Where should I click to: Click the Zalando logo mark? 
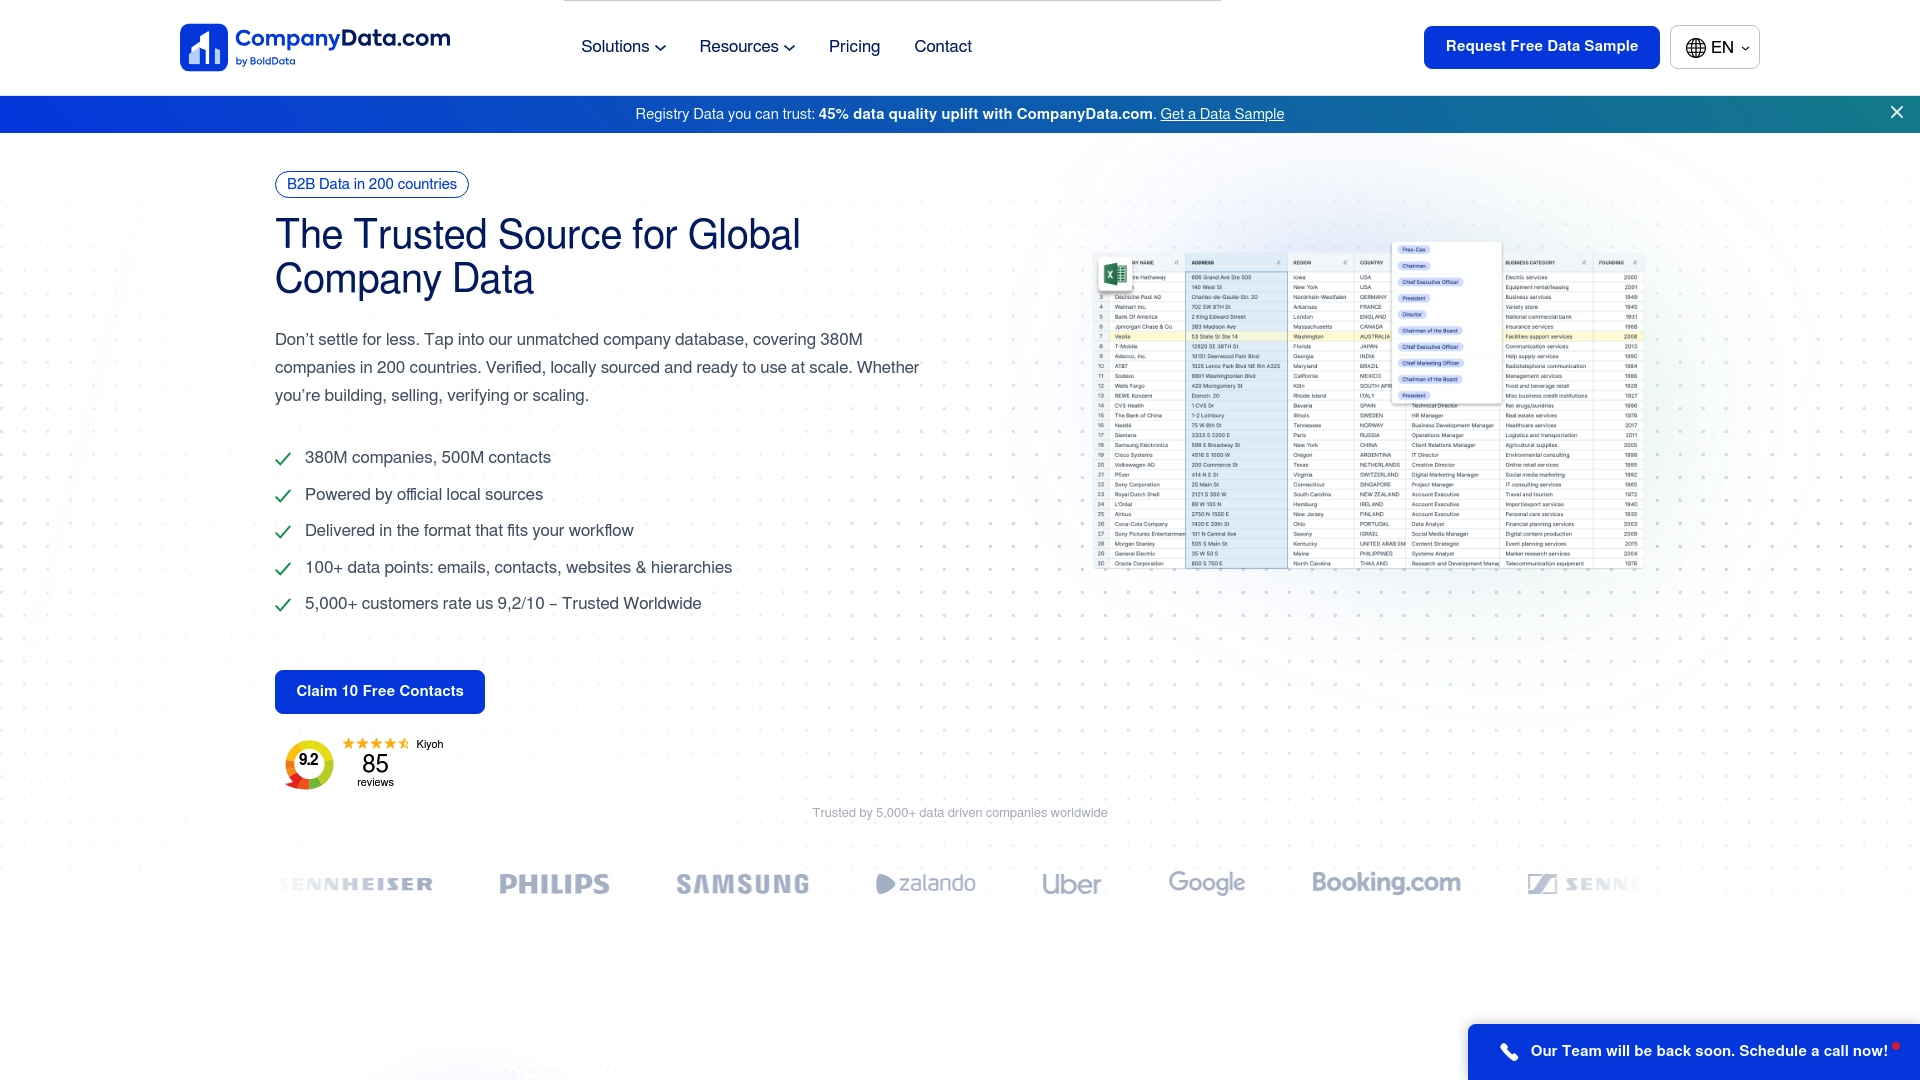click(x=884, y=883)
